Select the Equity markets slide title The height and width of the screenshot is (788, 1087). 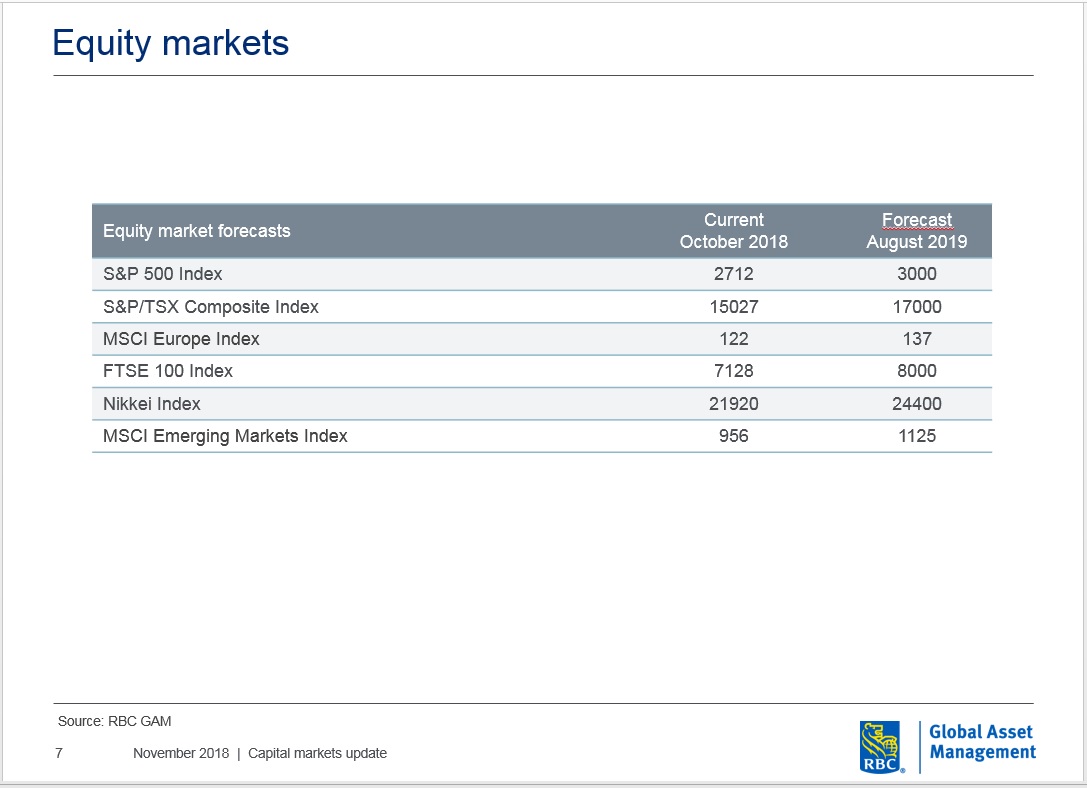[x=170, y=43]
